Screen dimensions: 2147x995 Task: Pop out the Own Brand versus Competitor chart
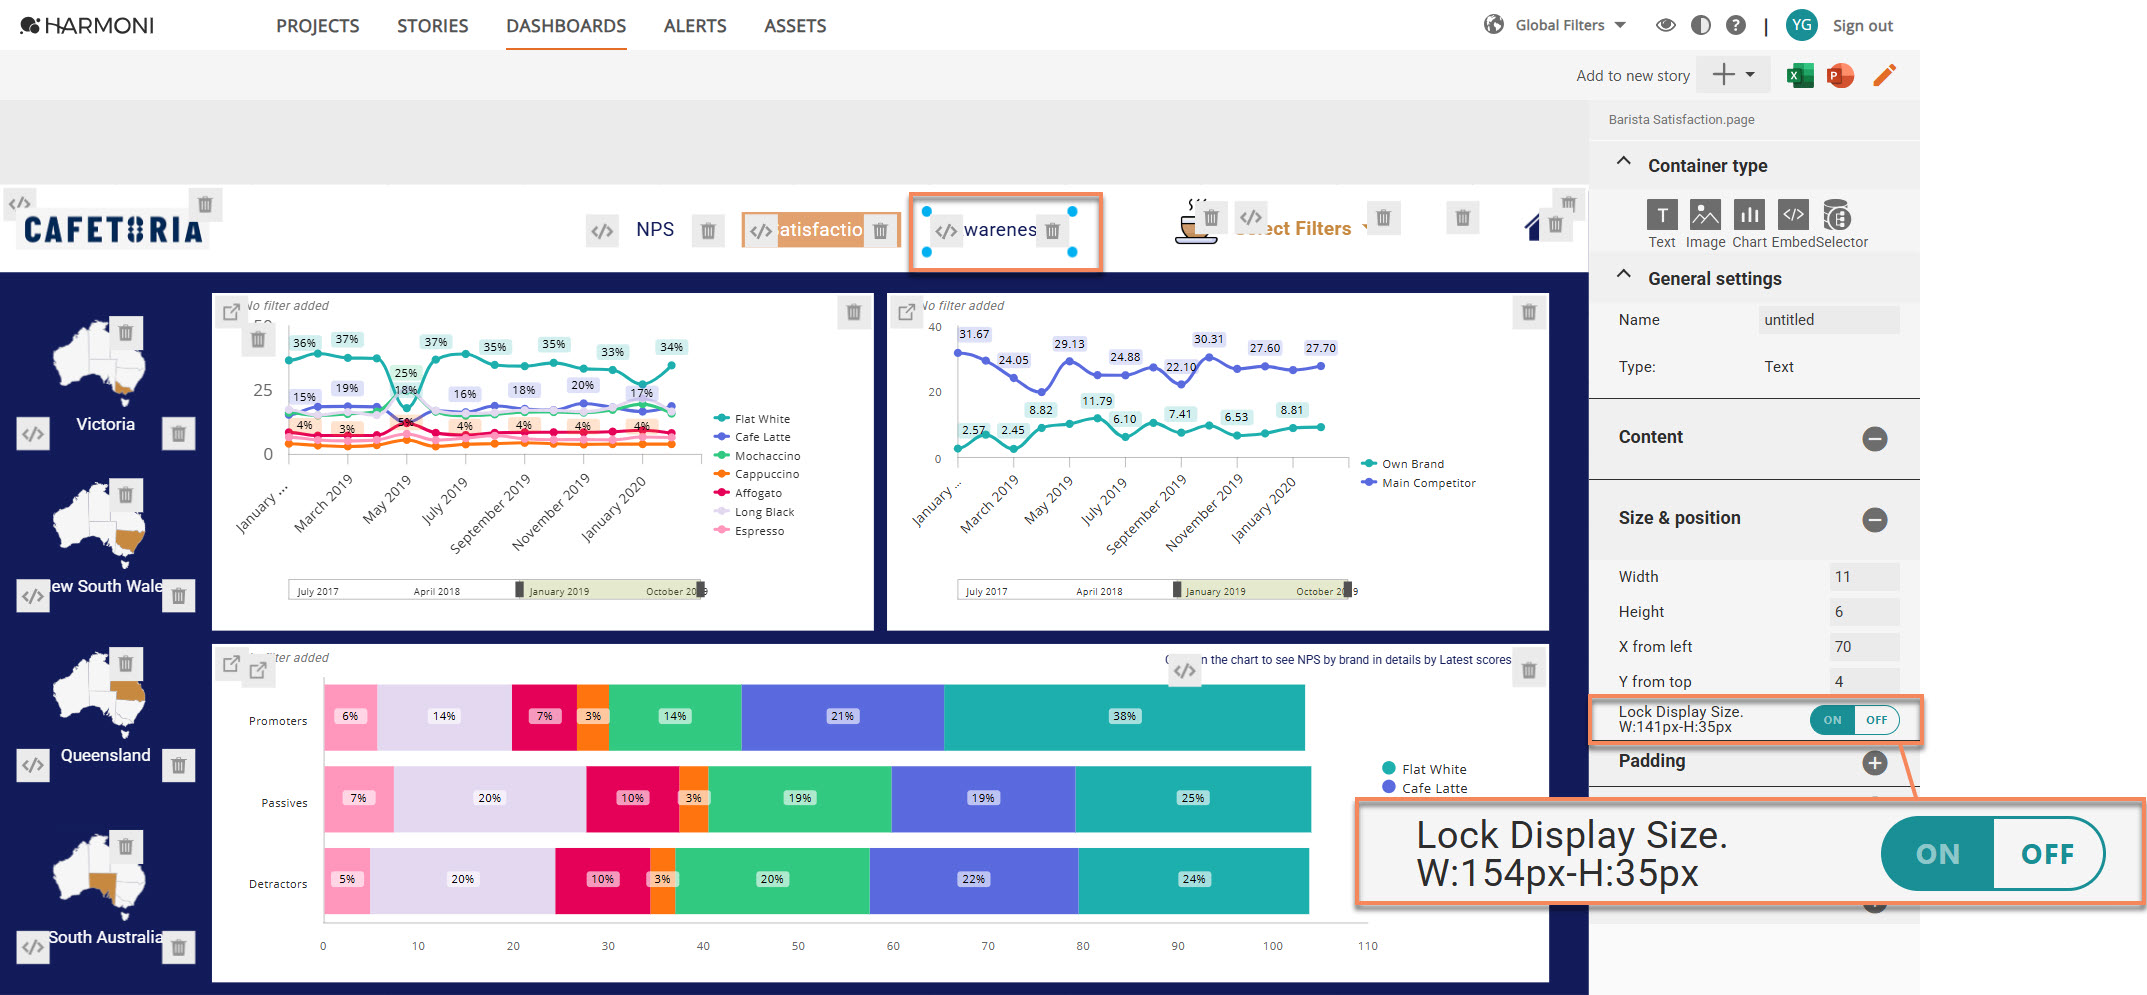[x=906, y=312]
